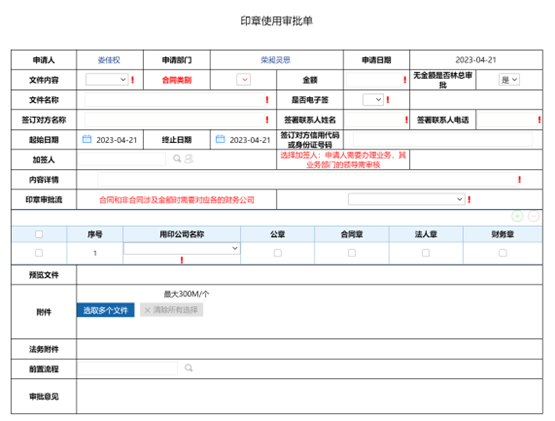Click the 审批意见 label
Viewport: 555px width, 421px height.
tap(44, 397)
